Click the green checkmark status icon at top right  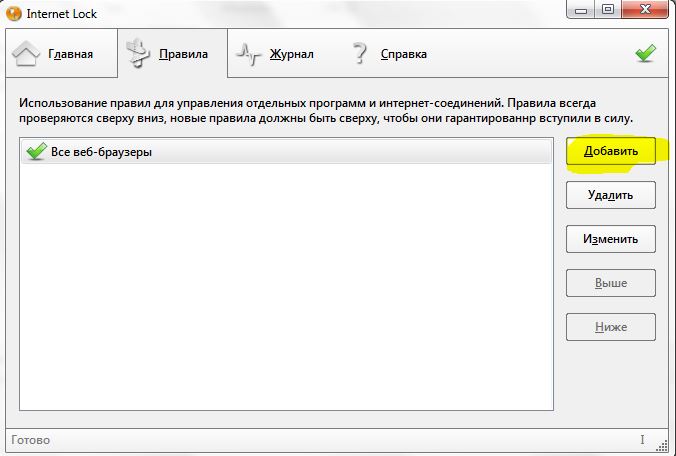point(645,54)
